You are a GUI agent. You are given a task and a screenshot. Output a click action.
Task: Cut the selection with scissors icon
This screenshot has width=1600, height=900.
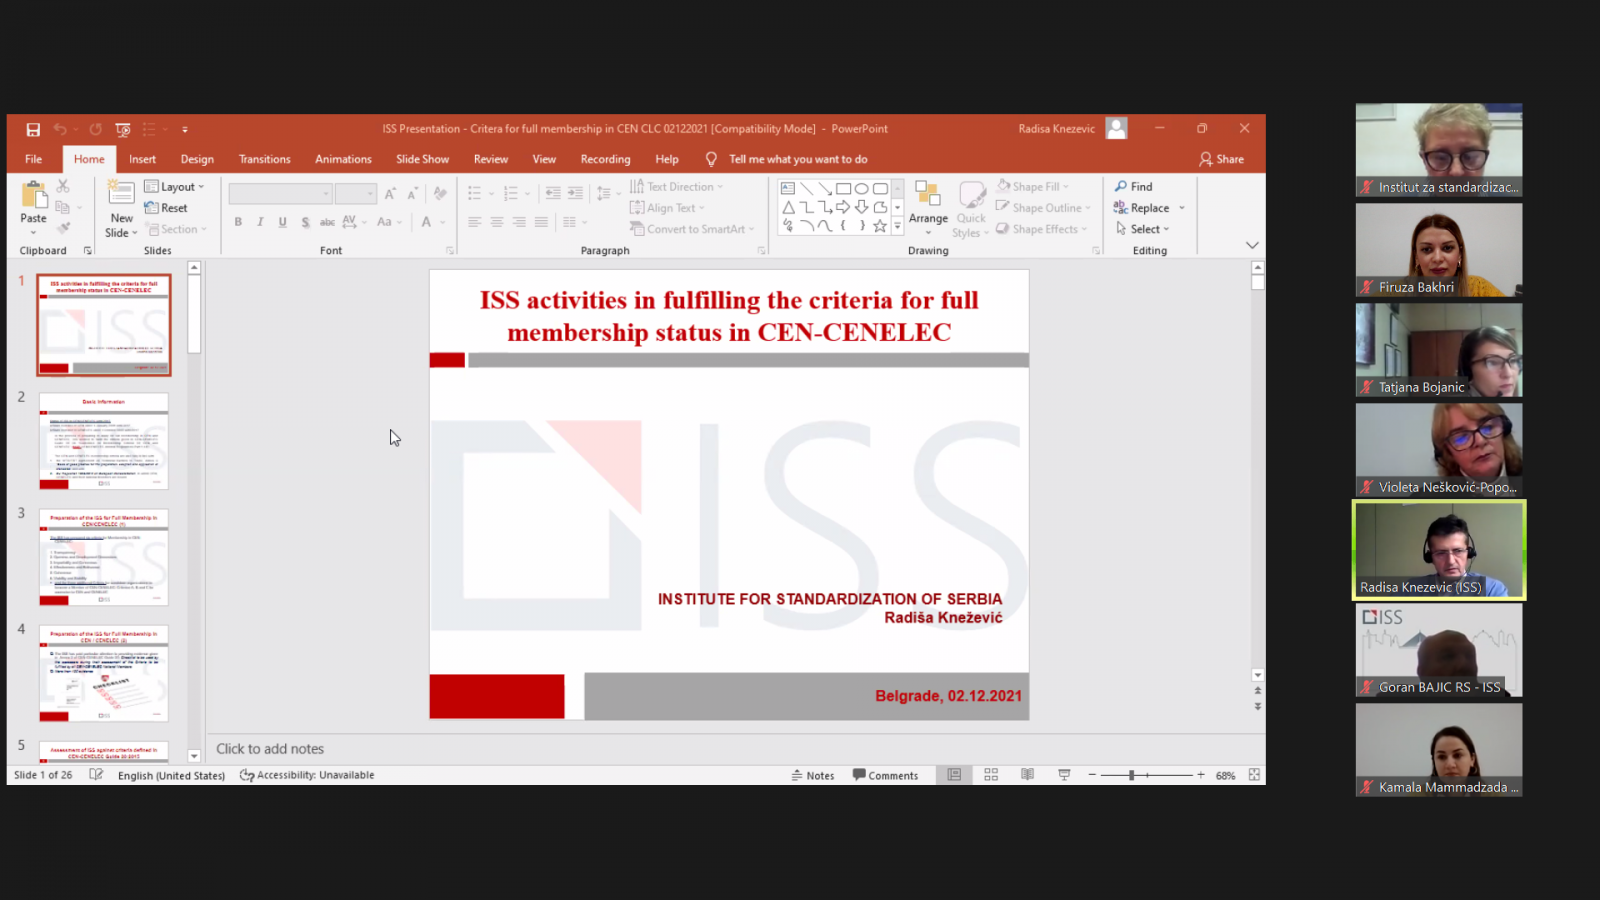63,187
